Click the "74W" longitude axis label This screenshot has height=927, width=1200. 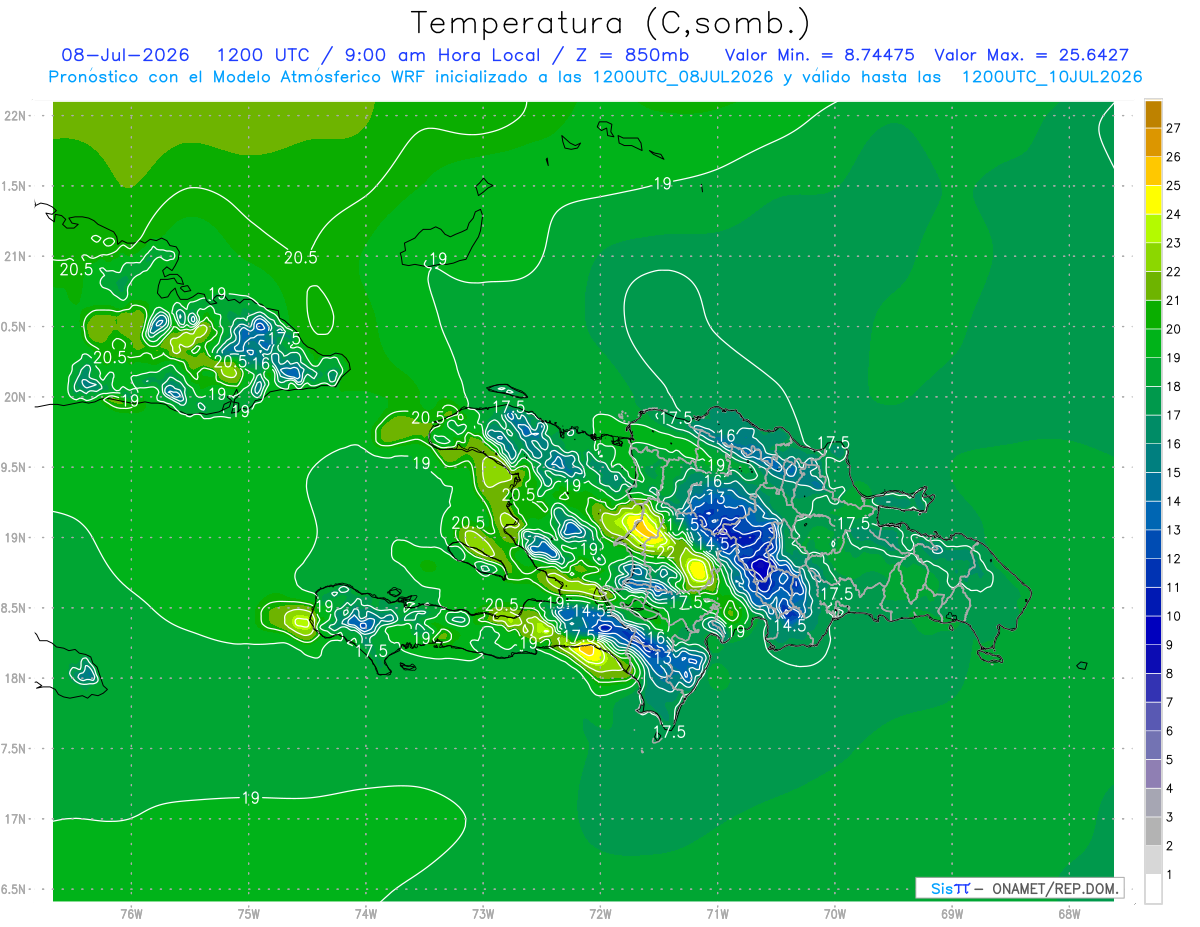(x=366, y=913)
